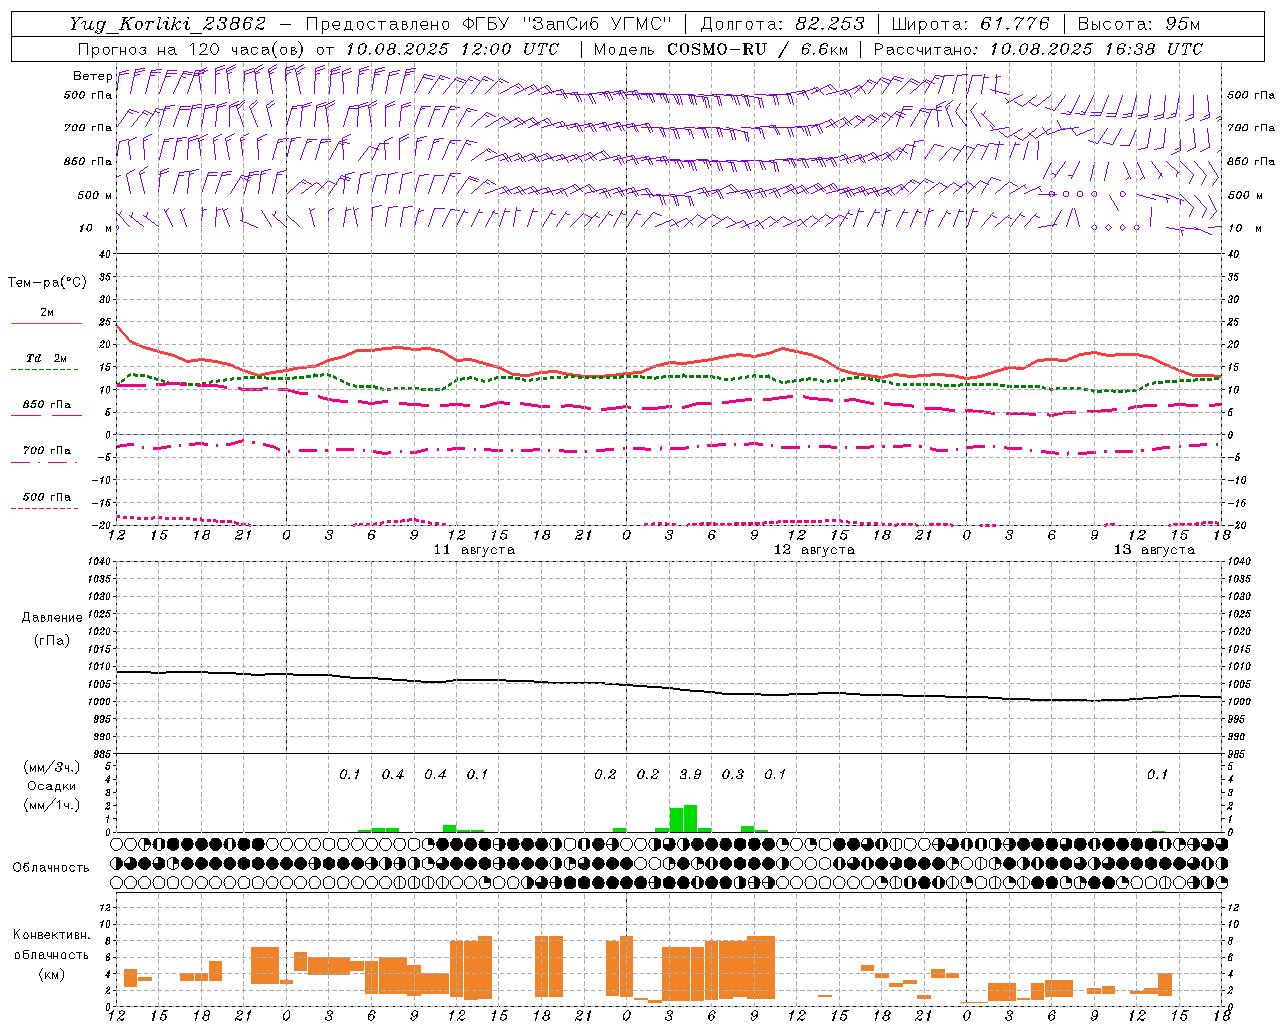Click the tallest green precipitation bar

coord(690,818)
